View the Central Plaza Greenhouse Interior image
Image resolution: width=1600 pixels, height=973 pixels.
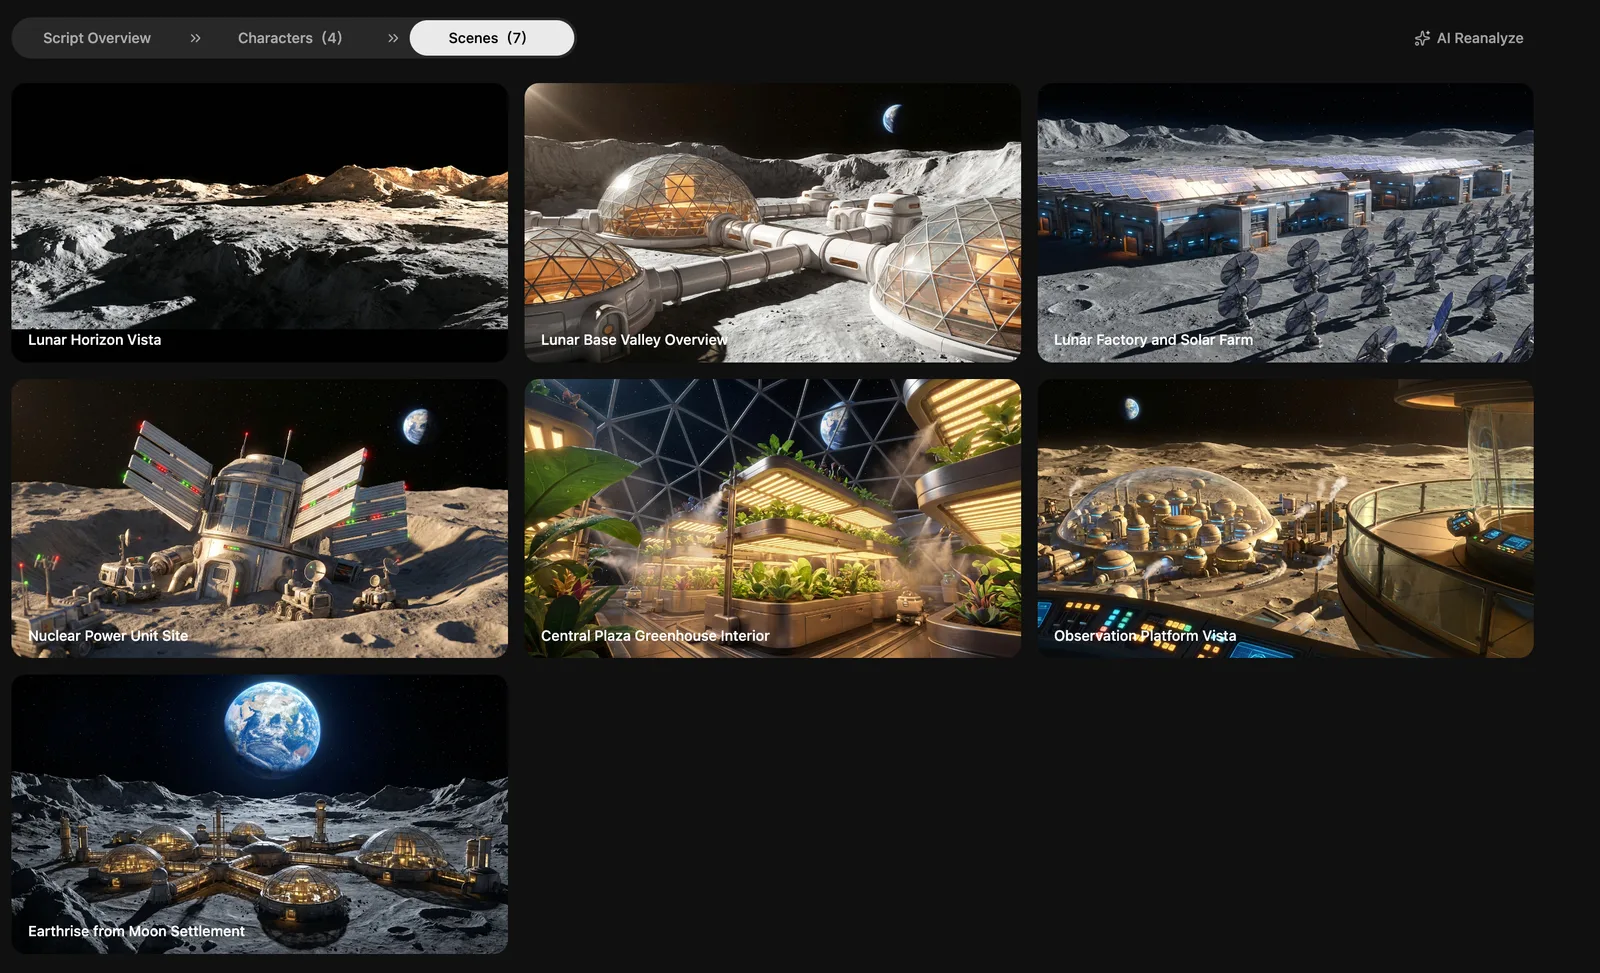(x=772, y=503)
